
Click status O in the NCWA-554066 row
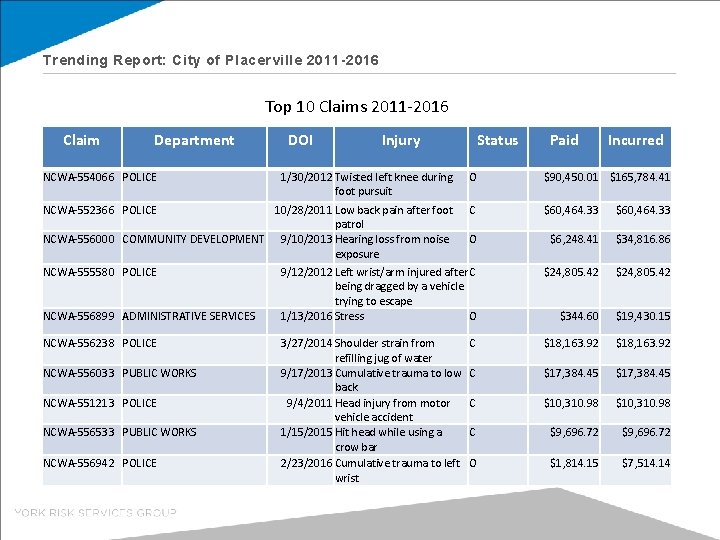pyautogui.click(x=473, y=177)
